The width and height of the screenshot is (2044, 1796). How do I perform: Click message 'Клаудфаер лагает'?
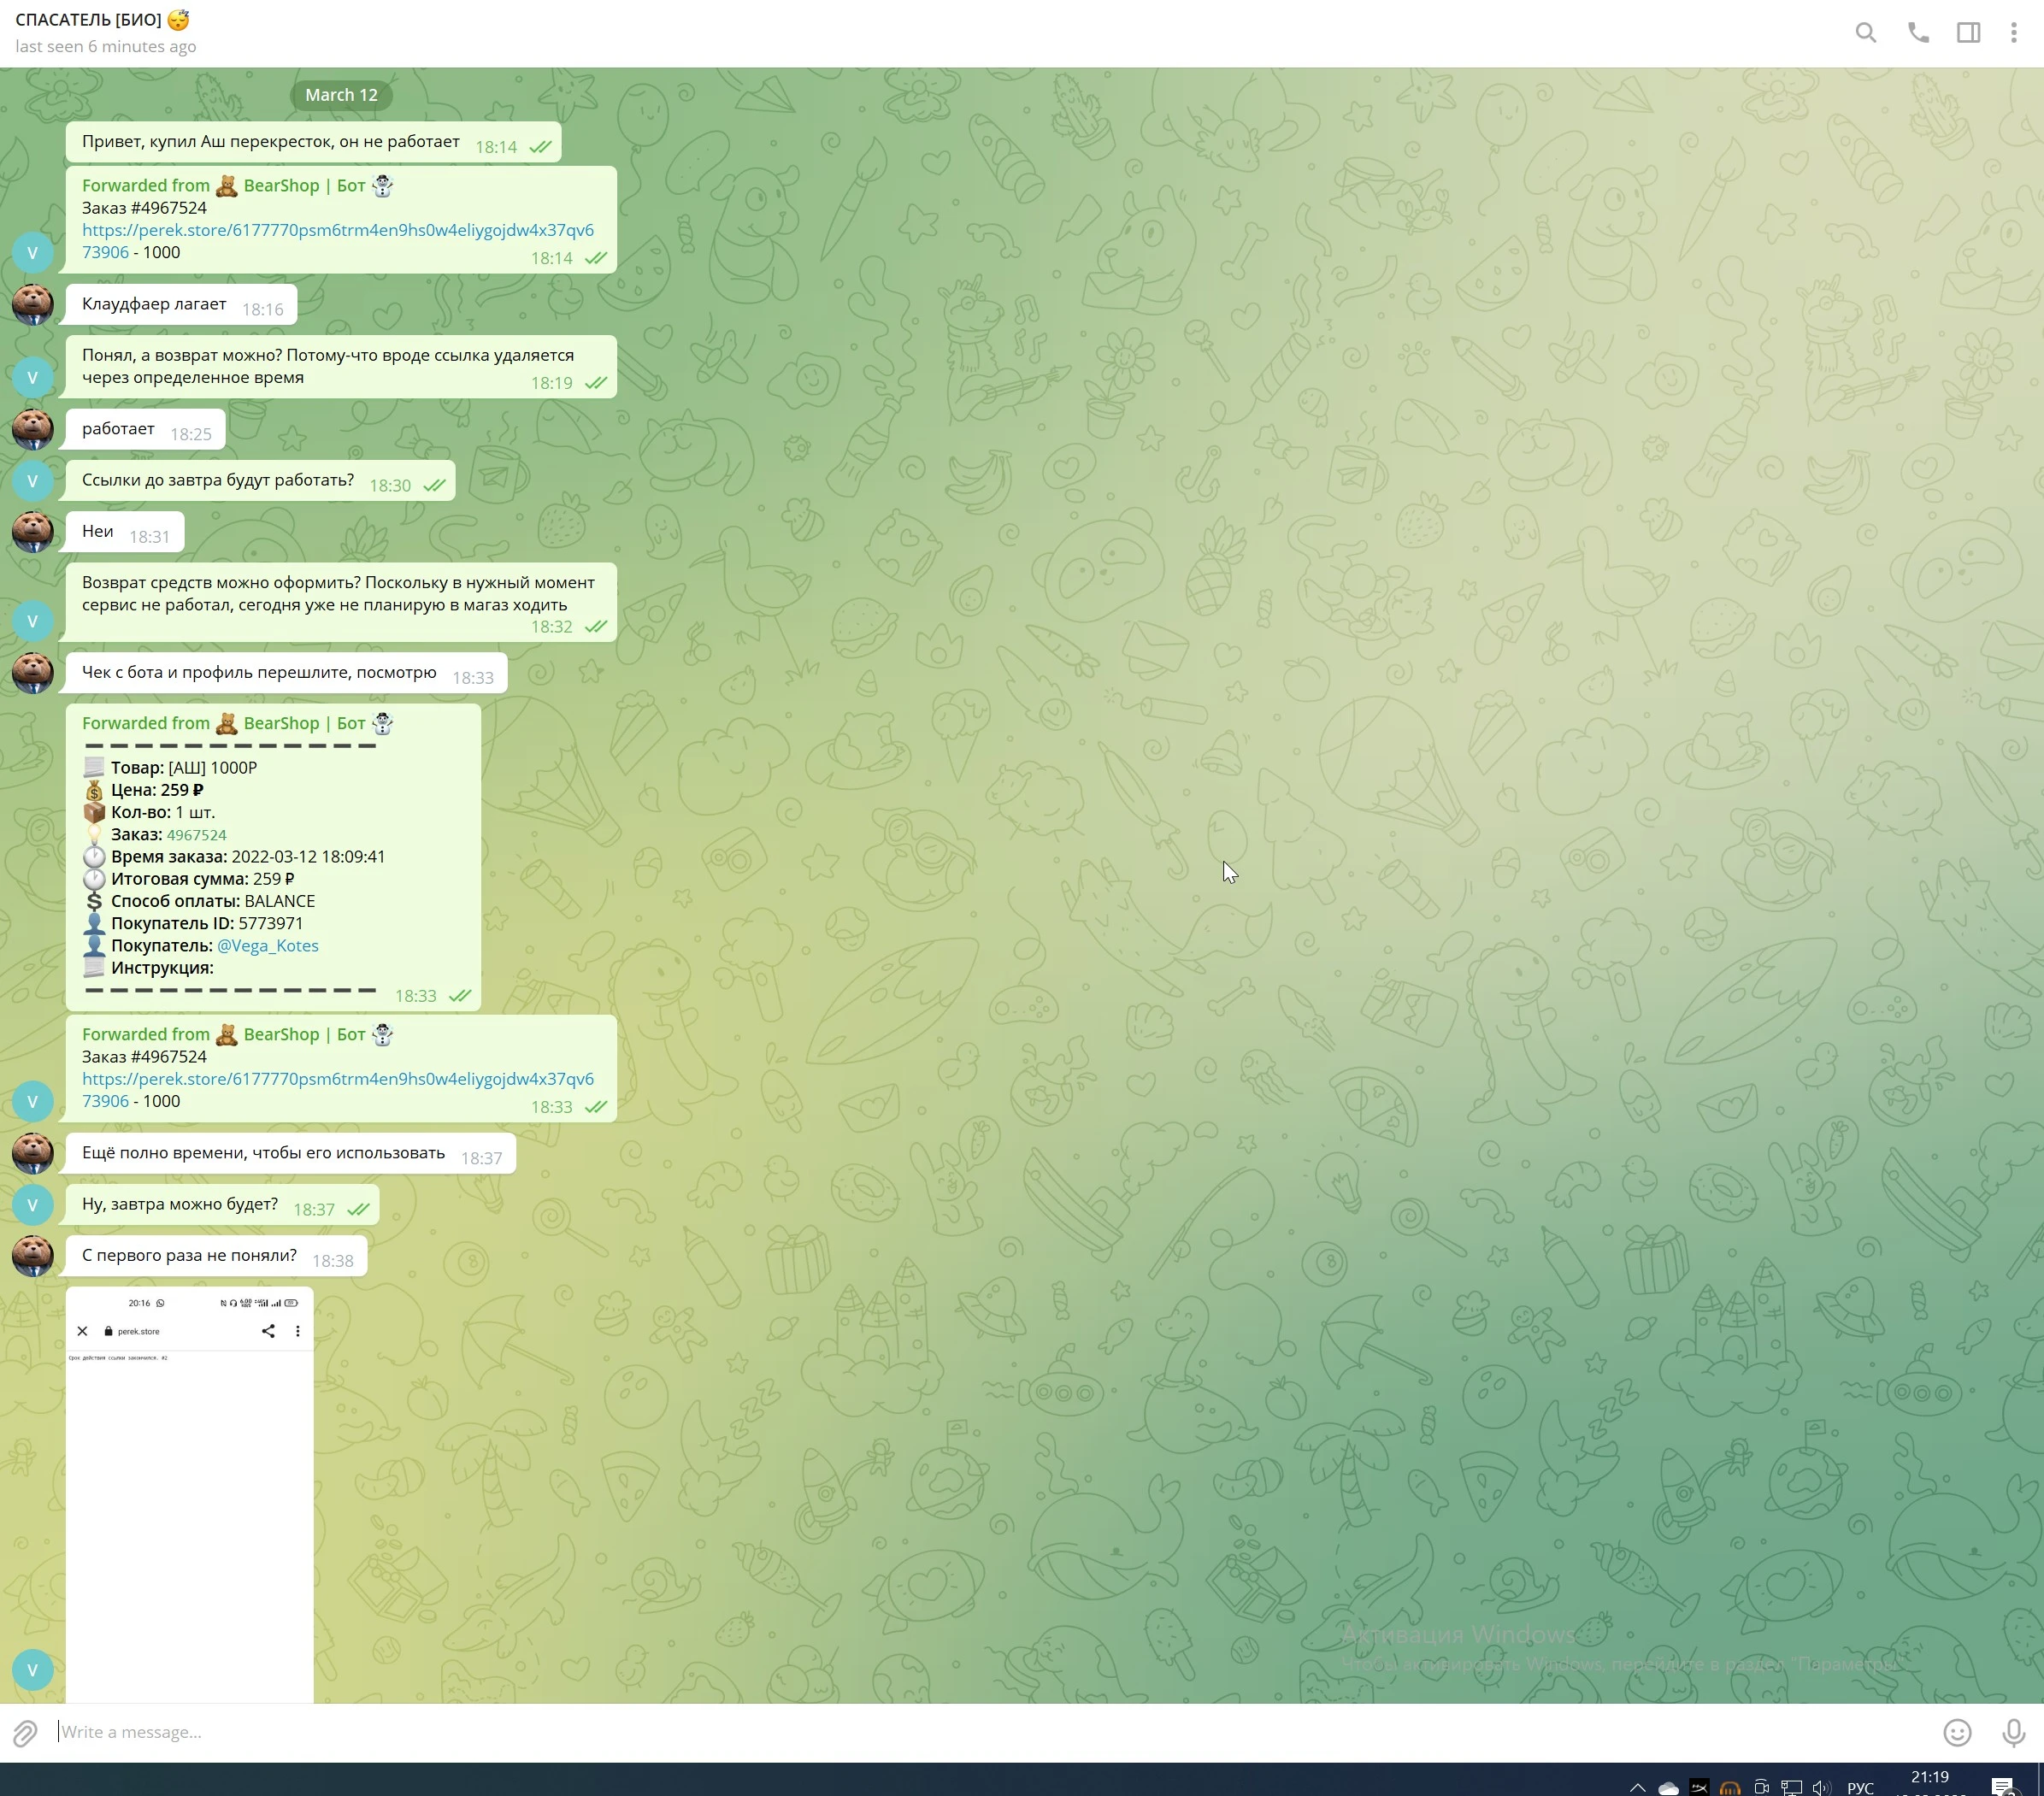(x=181, y=305)
